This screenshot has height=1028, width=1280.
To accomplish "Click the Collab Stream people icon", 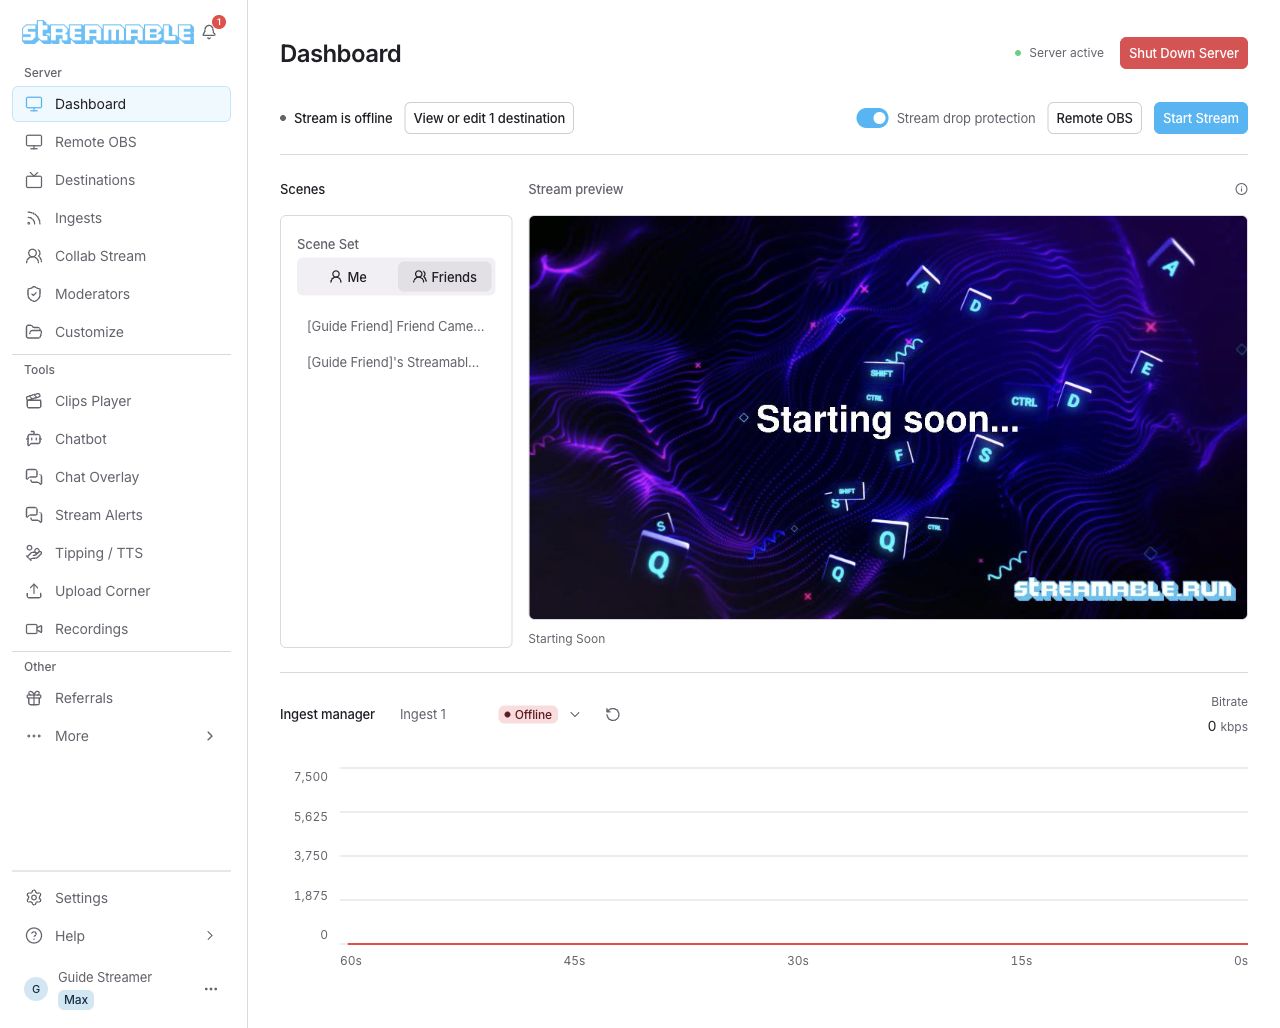I will click(34, 256).
